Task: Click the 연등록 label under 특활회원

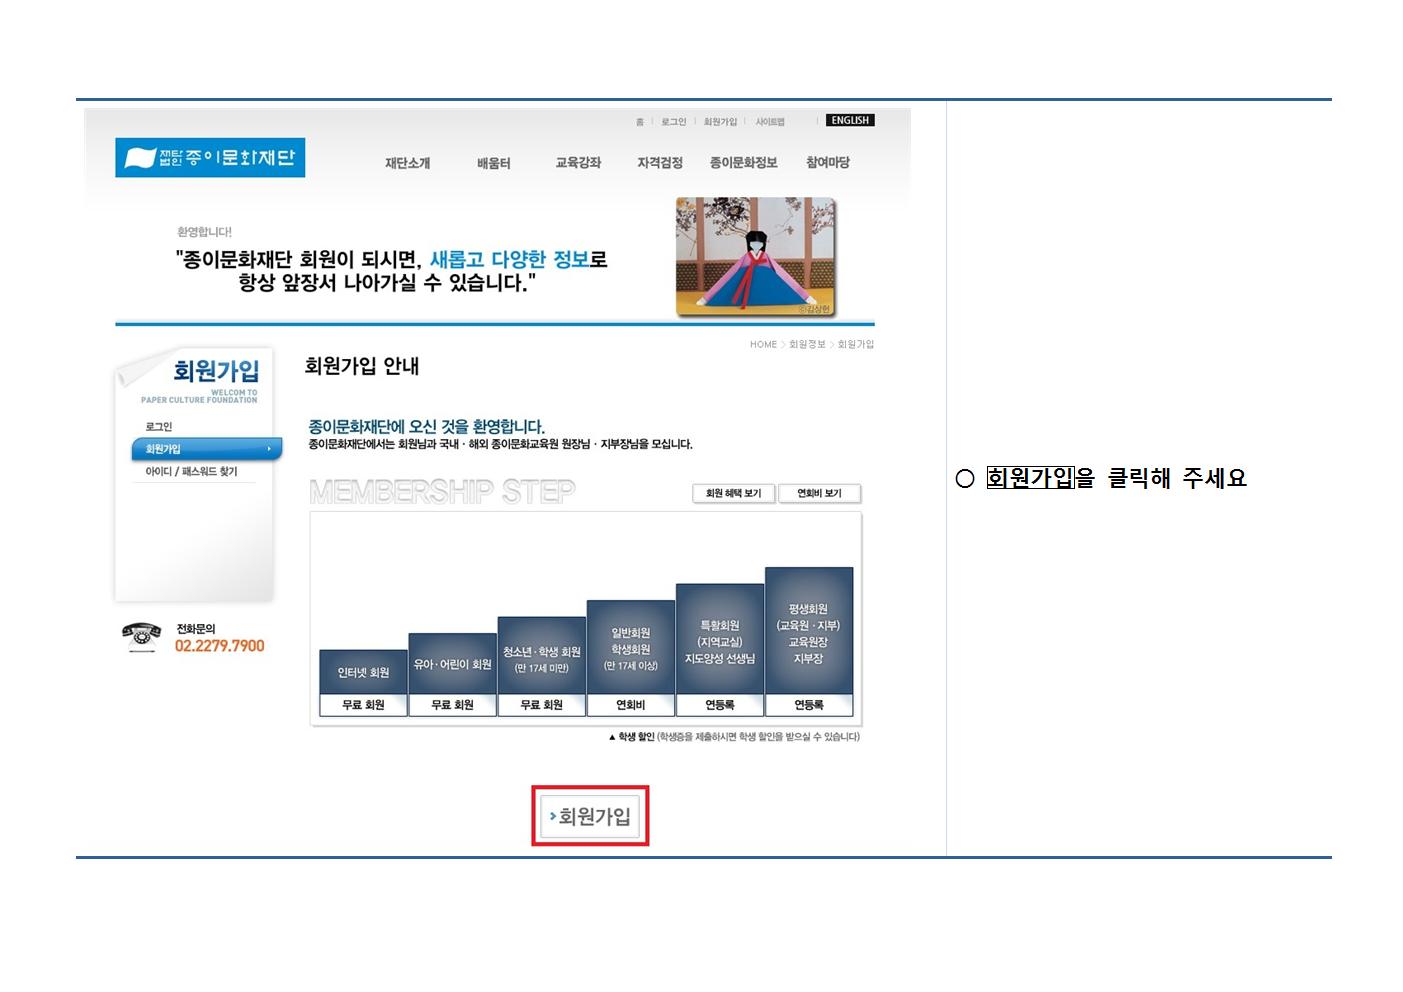Action: (720, 705)
